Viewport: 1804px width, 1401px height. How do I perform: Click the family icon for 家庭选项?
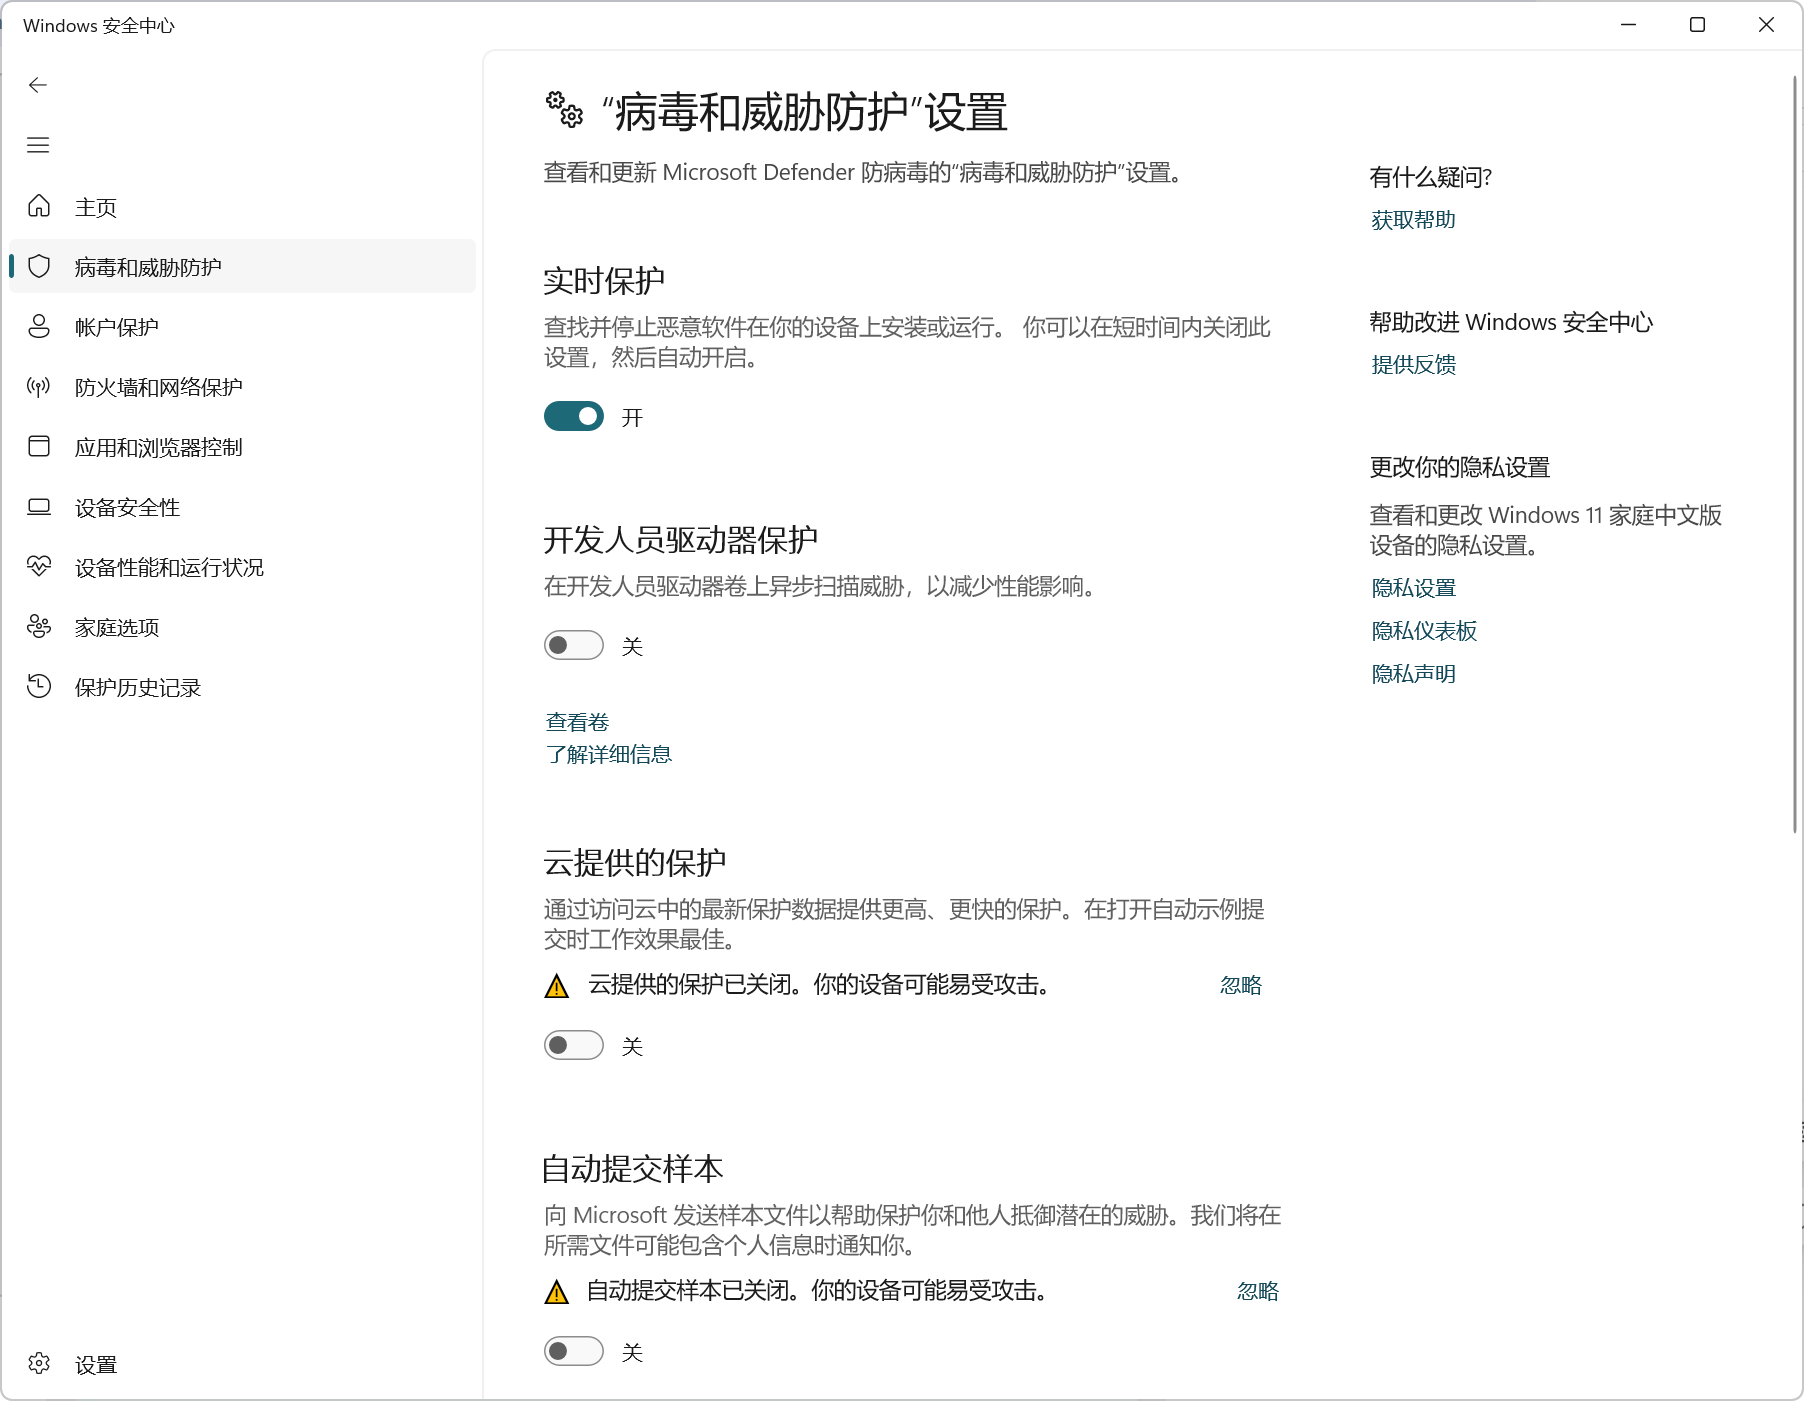[39, 626]
